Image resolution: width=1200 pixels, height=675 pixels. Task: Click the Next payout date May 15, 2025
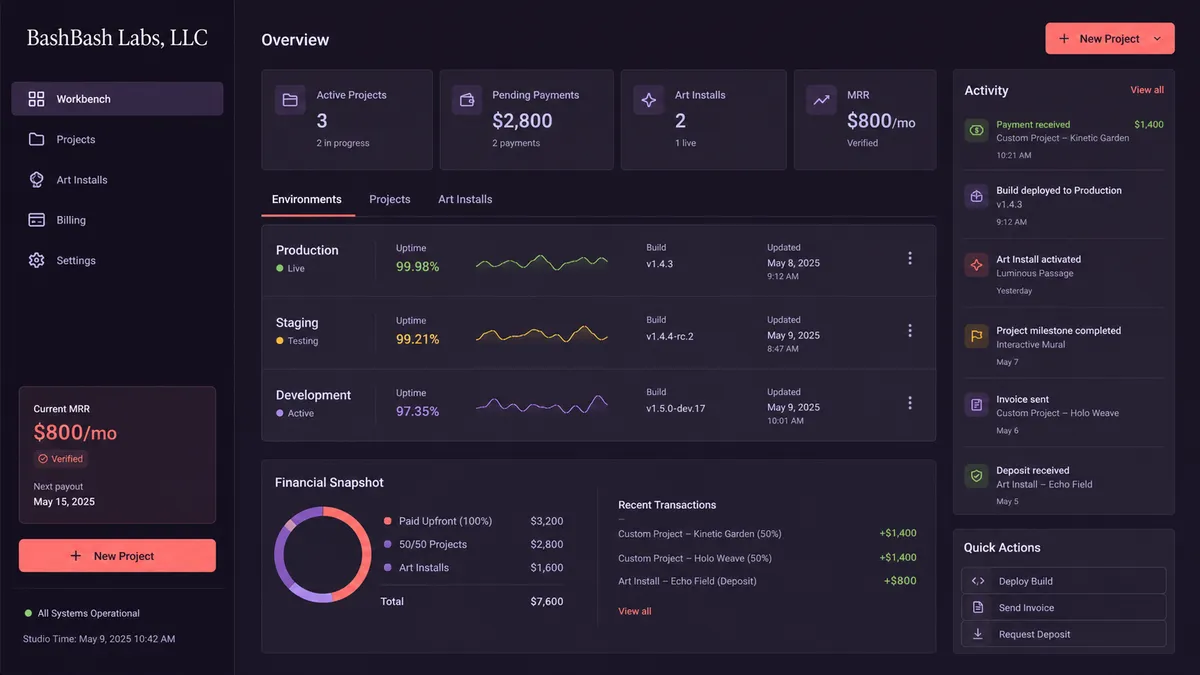[64, 502]
